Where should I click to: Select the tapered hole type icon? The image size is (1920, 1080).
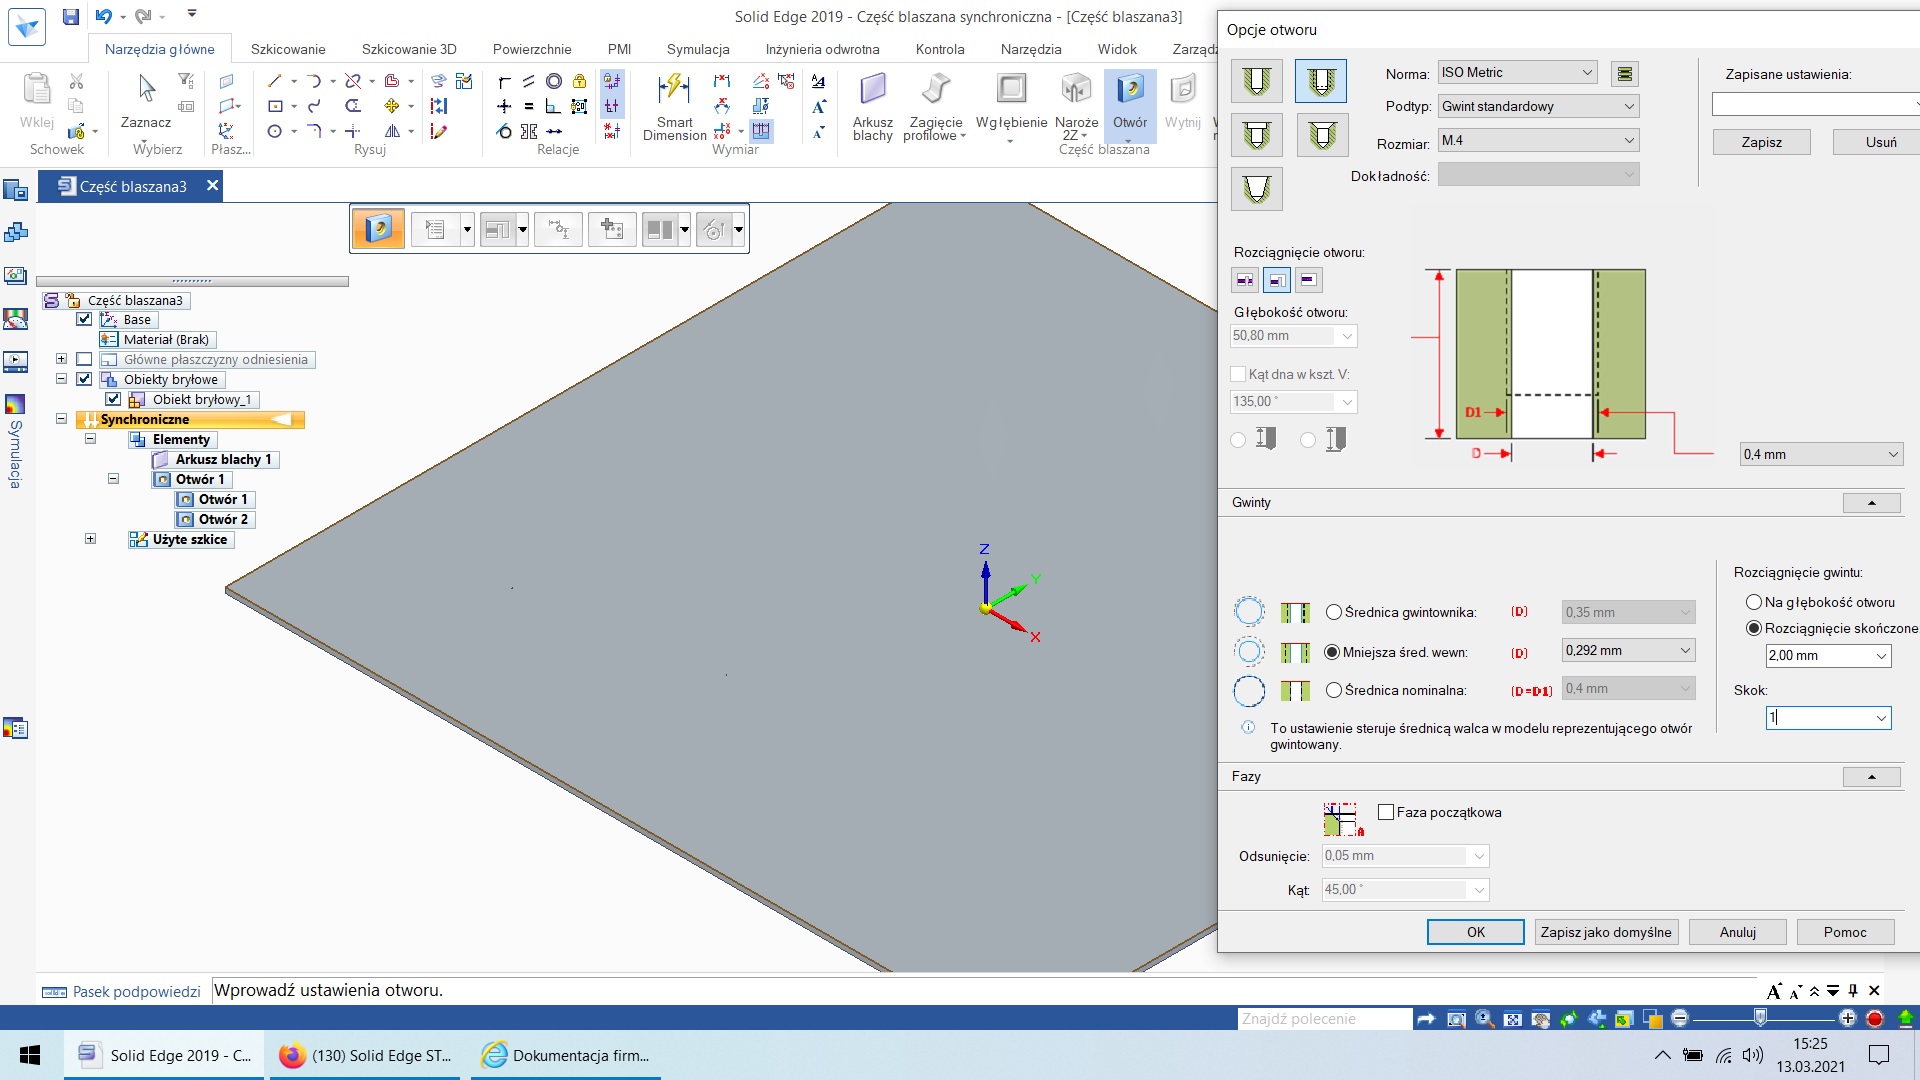[x=1256, y=189]
